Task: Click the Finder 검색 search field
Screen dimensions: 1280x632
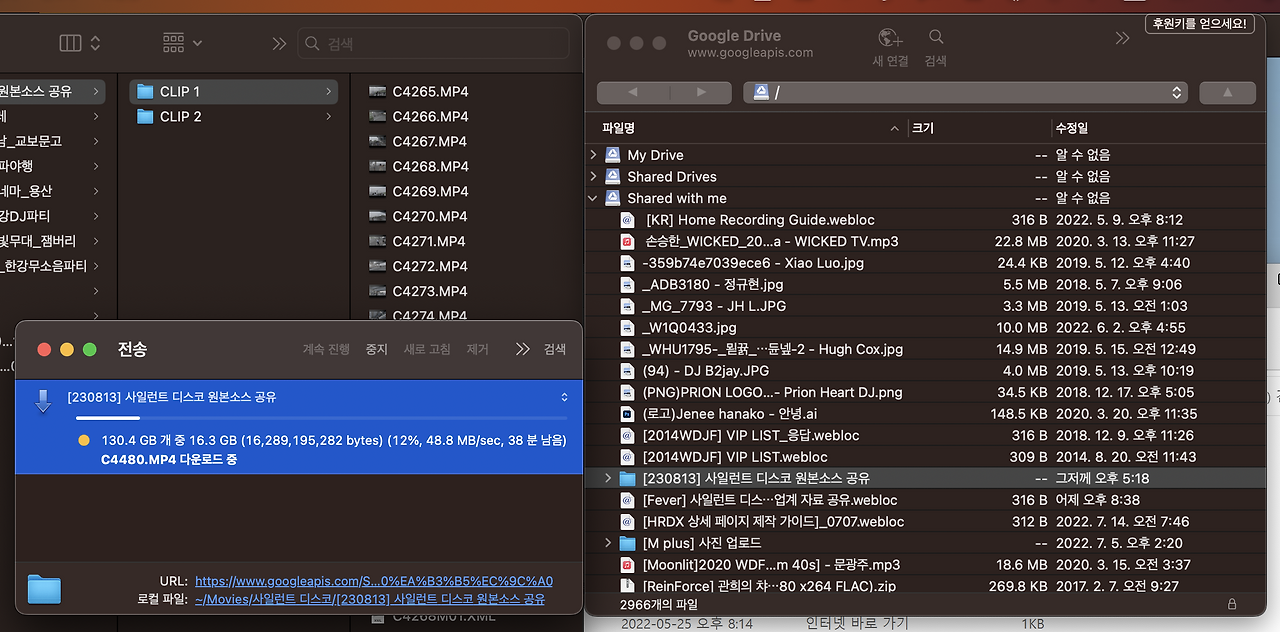Action: click(x=433, y=44)
